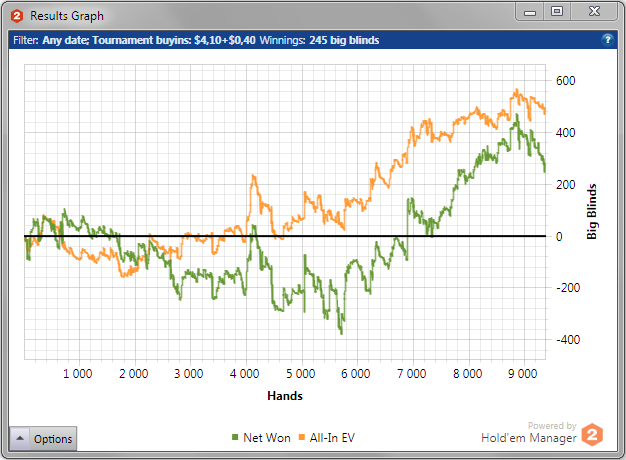
Task: Click the 3 000 x-axis label
Action: [x=188, y=374]
